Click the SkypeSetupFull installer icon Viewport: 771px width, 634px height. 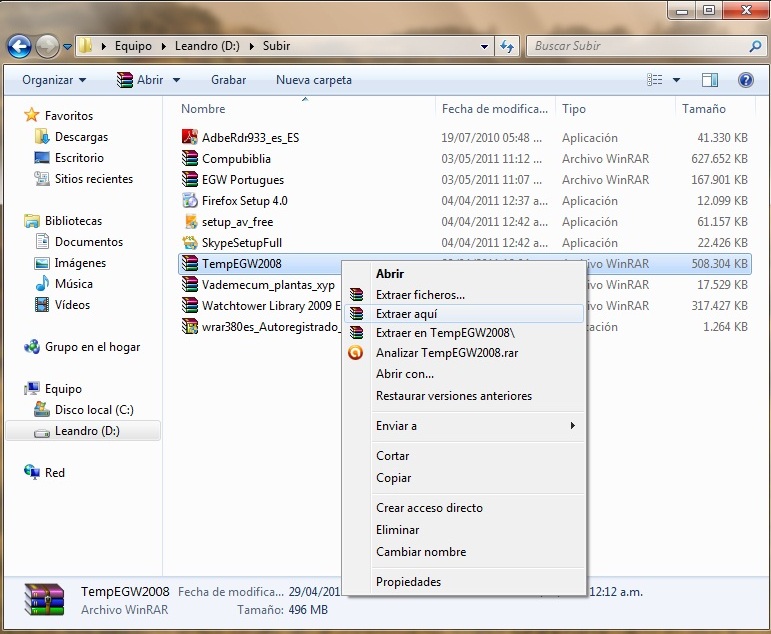pos(190,242)
